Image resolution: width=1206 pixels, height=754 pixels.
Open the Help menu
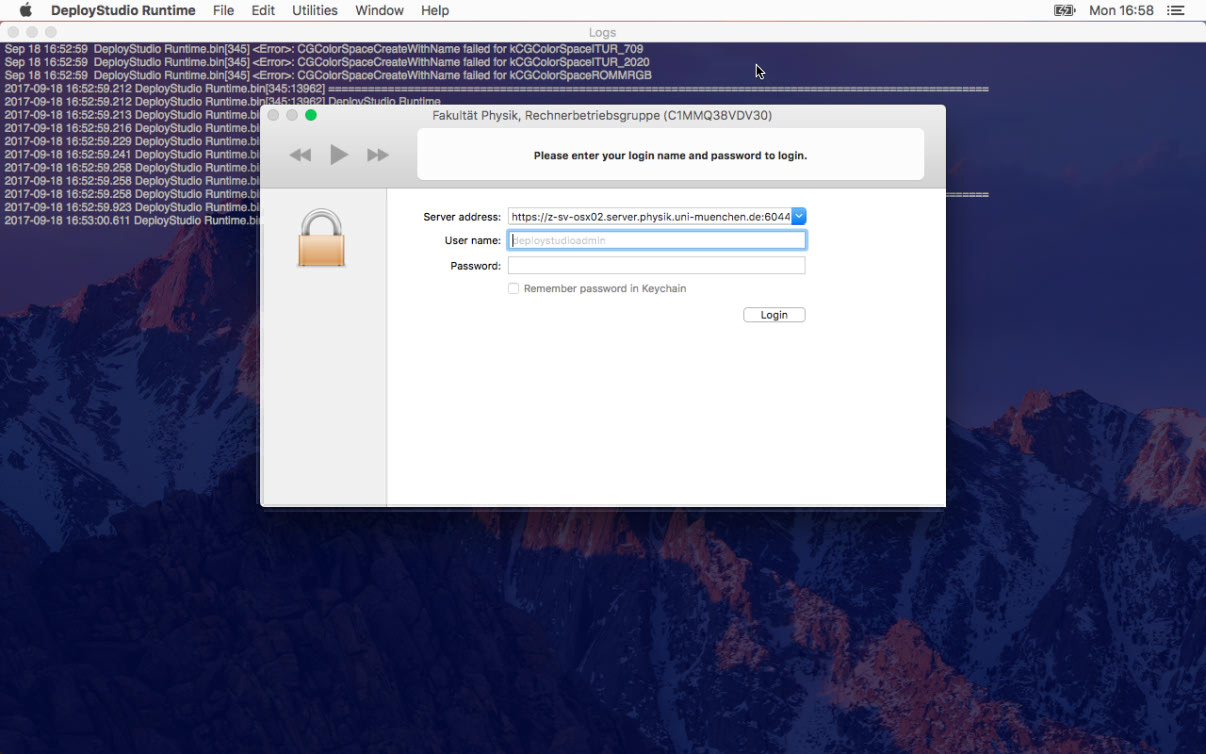[435, 10]
